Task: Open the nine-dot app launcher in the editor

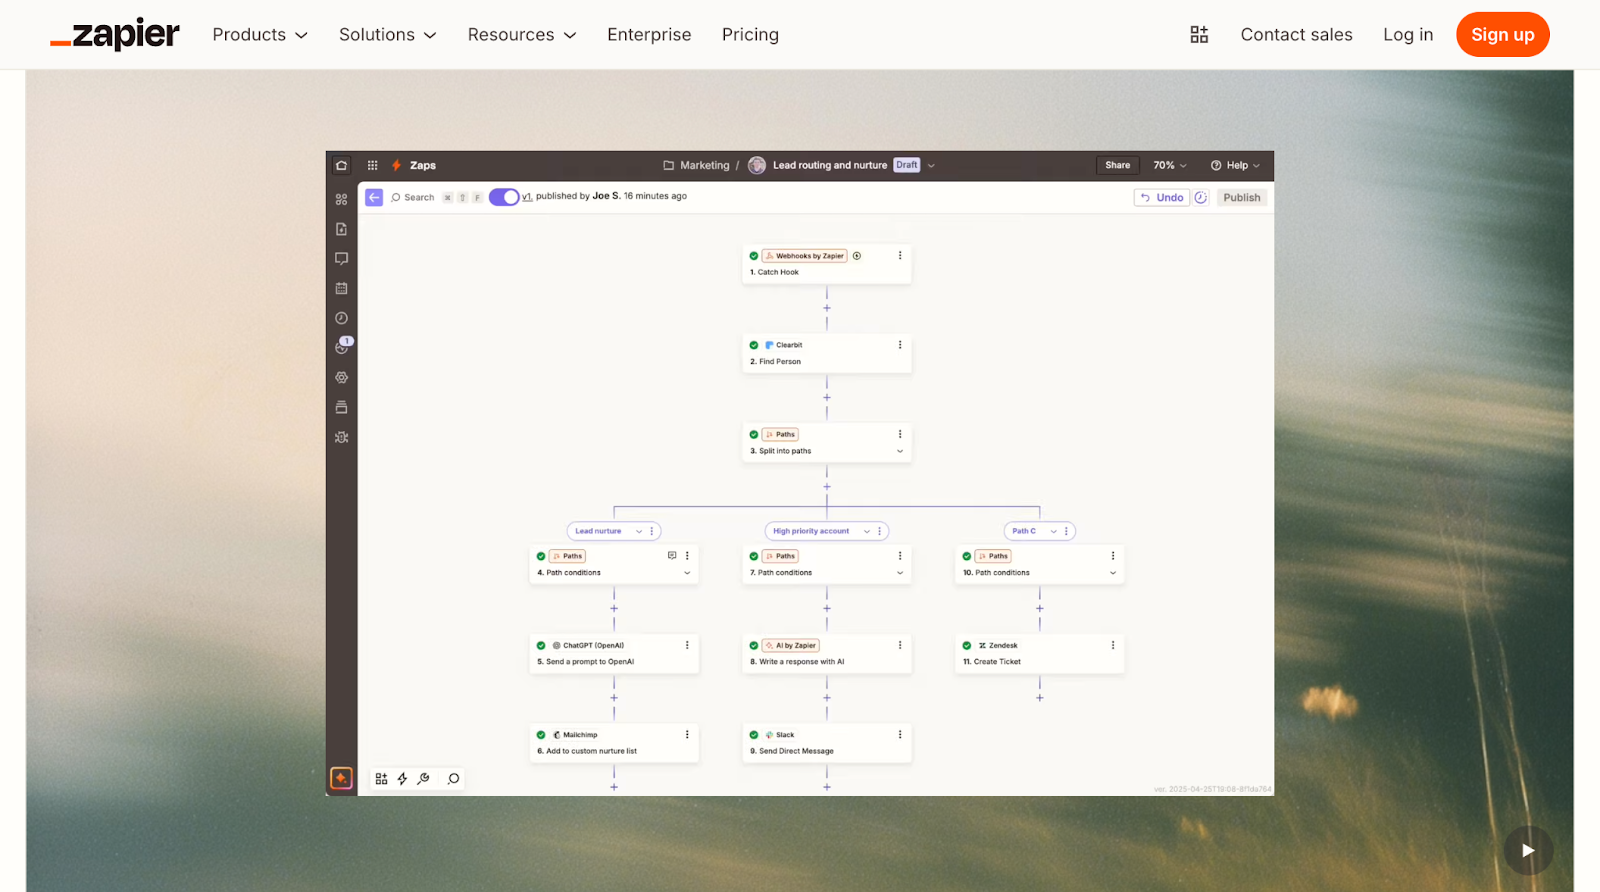Action: 372,165
